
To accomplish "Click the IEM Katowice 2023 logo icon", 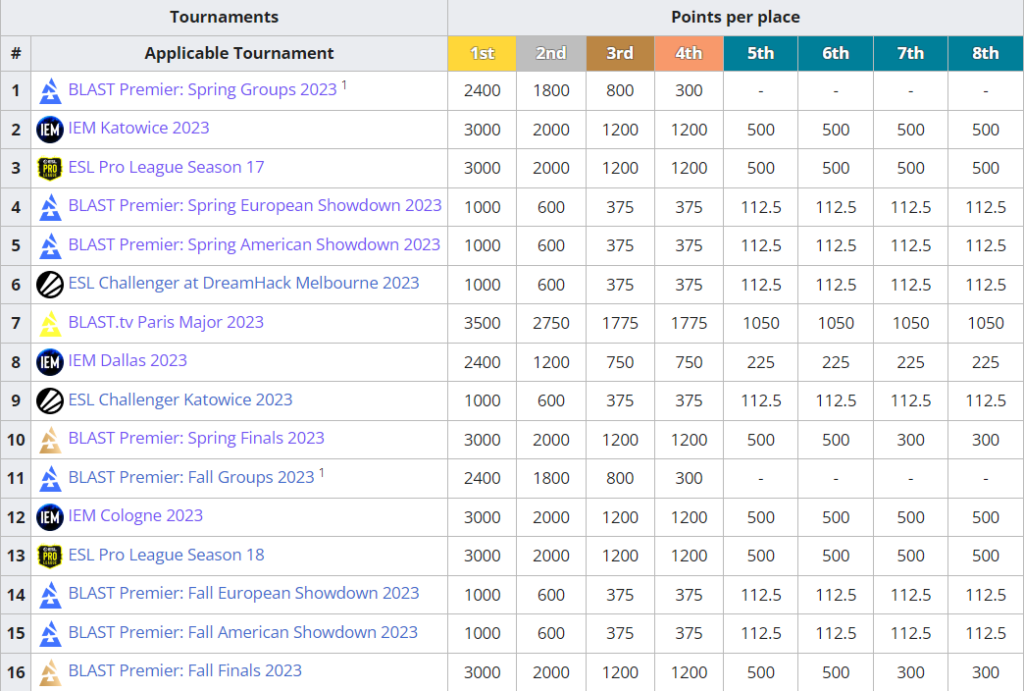I will pyautogui.click(x=50, y=129).
